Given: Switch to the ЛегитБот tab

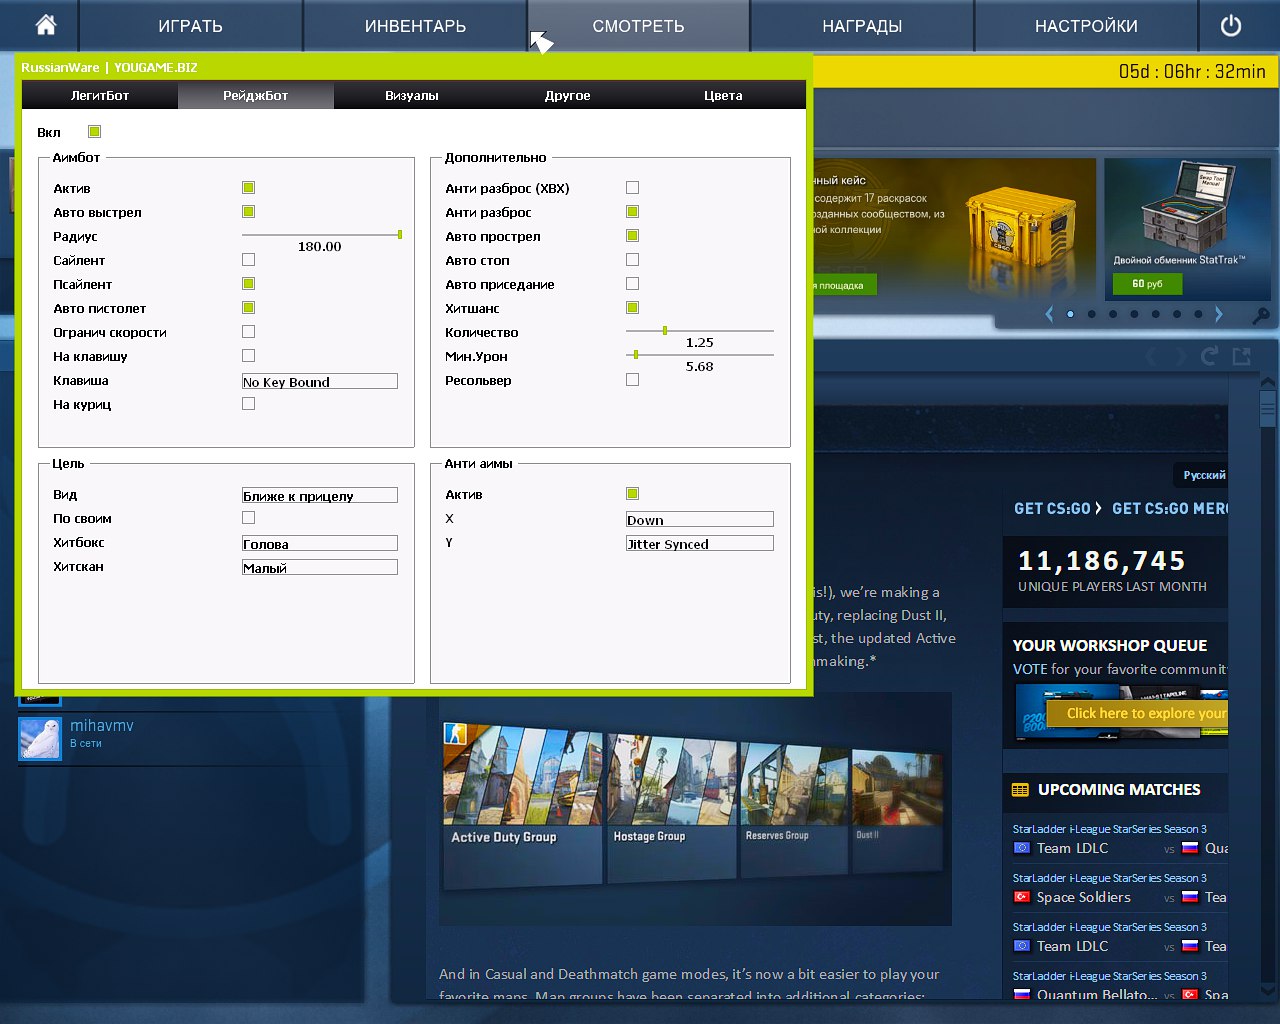Looking at the screenshot, I should tap(100, 95).
